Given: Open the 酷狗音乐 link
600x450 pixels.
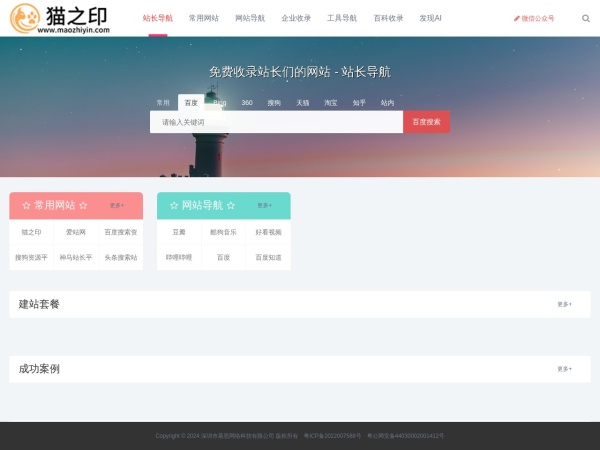Looking at the screenshot, I should pos(223,232).
